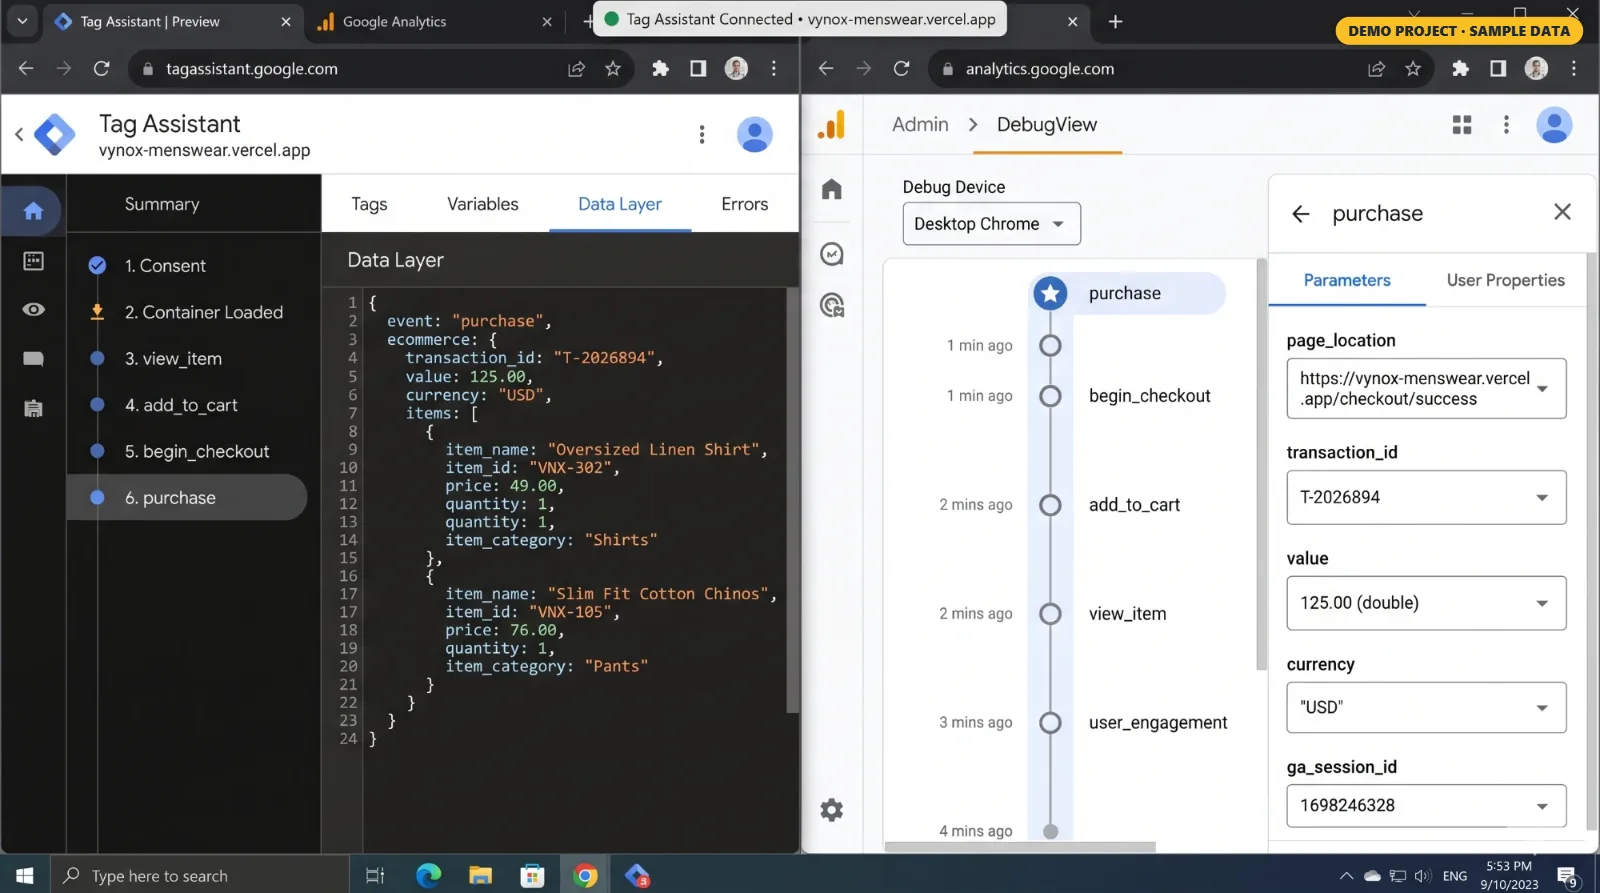
Task: Toggle the eye icon in Tag Assistant sidebar
Action: pos(33,309)
